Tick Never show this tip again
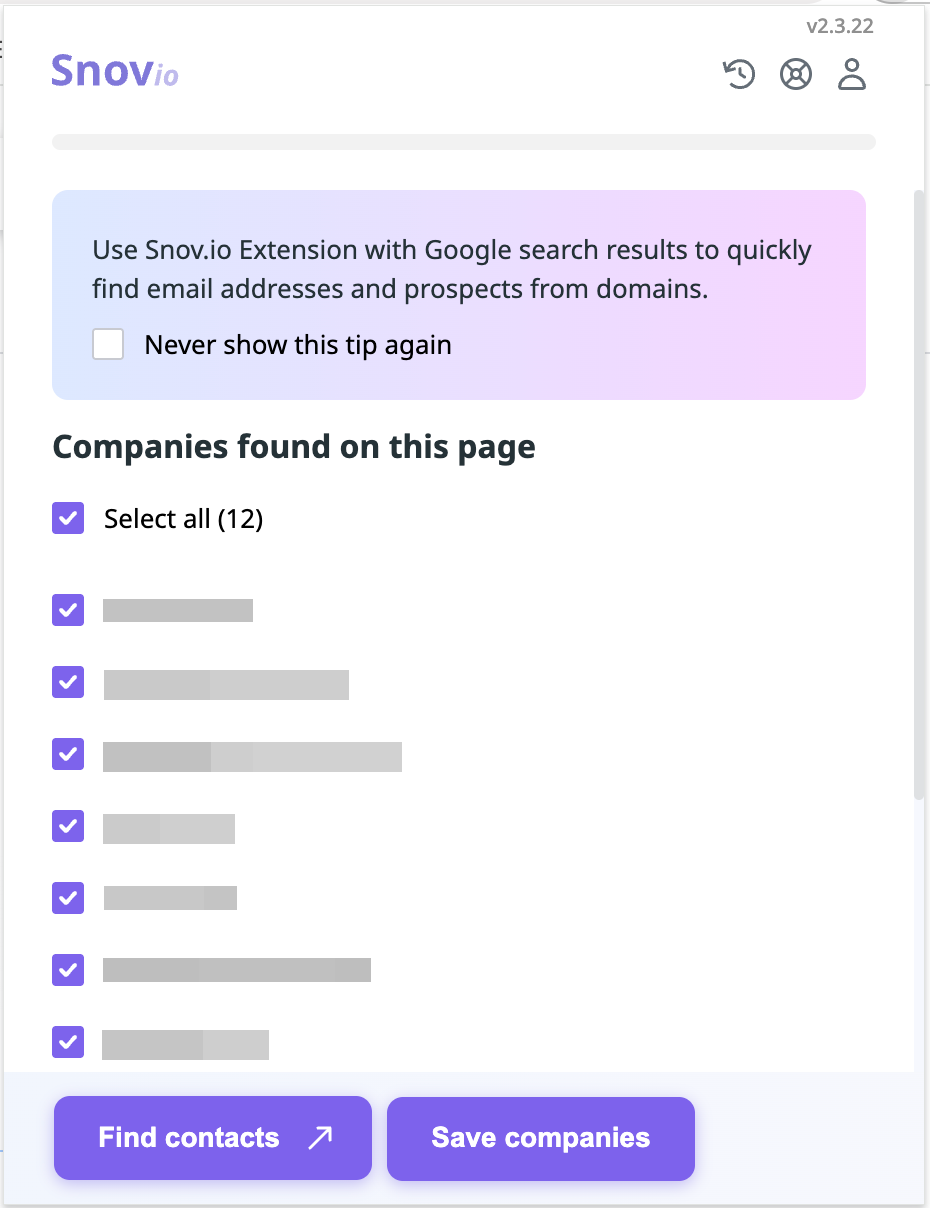Screen dimensions: 930x1208 coord(108,345)
